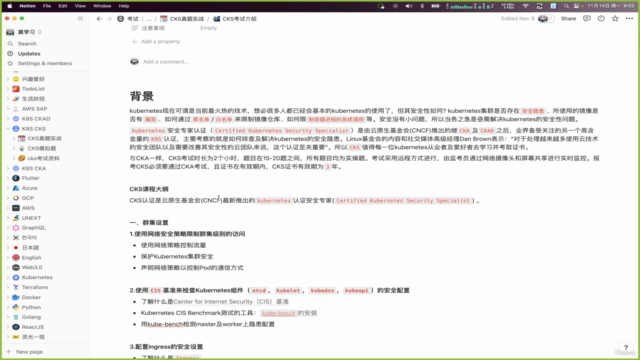Click the Share button
Image resolution: width=640 pixels, height=360 pixels.
[x=568, y=18]
